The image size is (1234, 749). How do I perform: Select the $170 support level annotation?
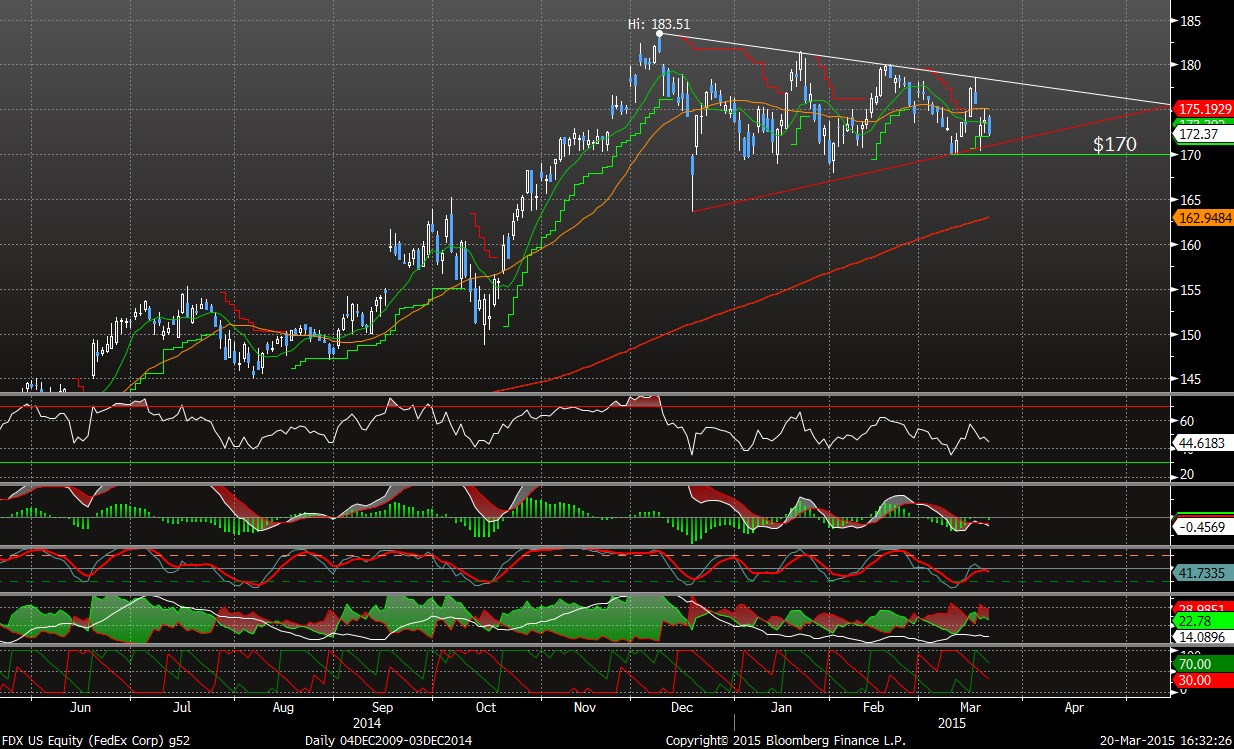[x=1114, y=145]
